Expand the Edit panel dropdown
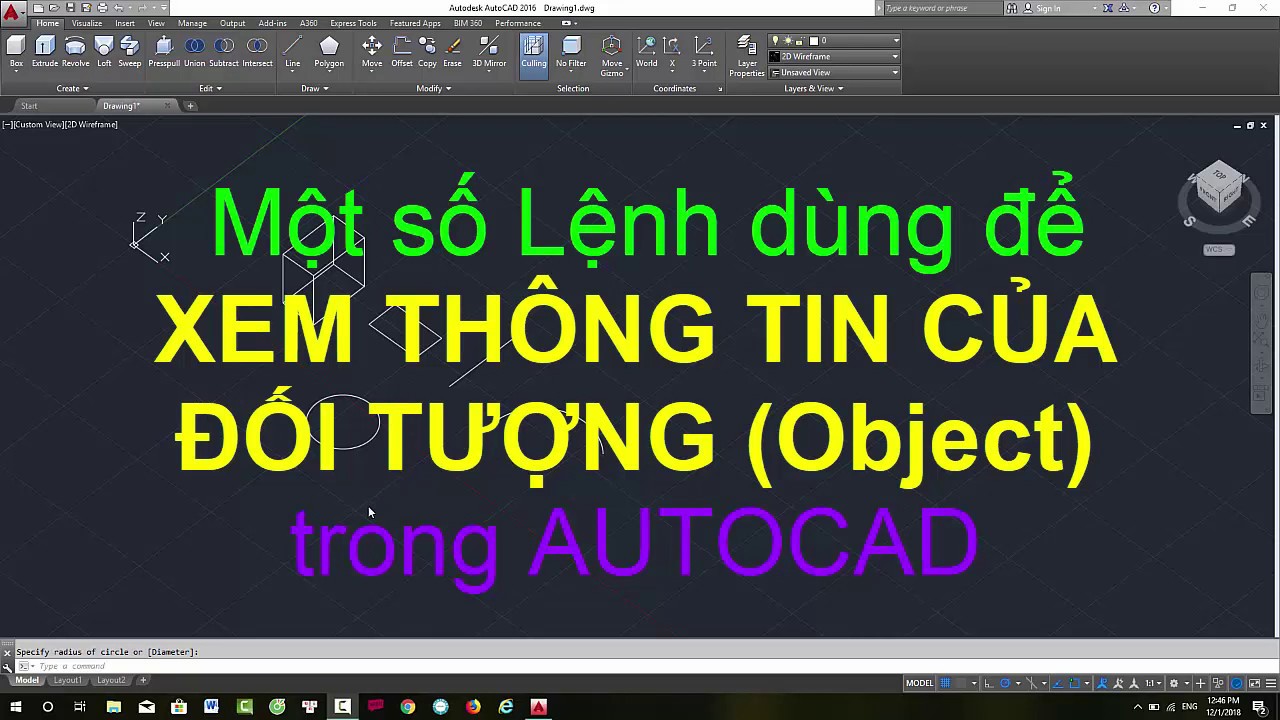Viewport: 1280px width, 720px height. pos(210,88)
